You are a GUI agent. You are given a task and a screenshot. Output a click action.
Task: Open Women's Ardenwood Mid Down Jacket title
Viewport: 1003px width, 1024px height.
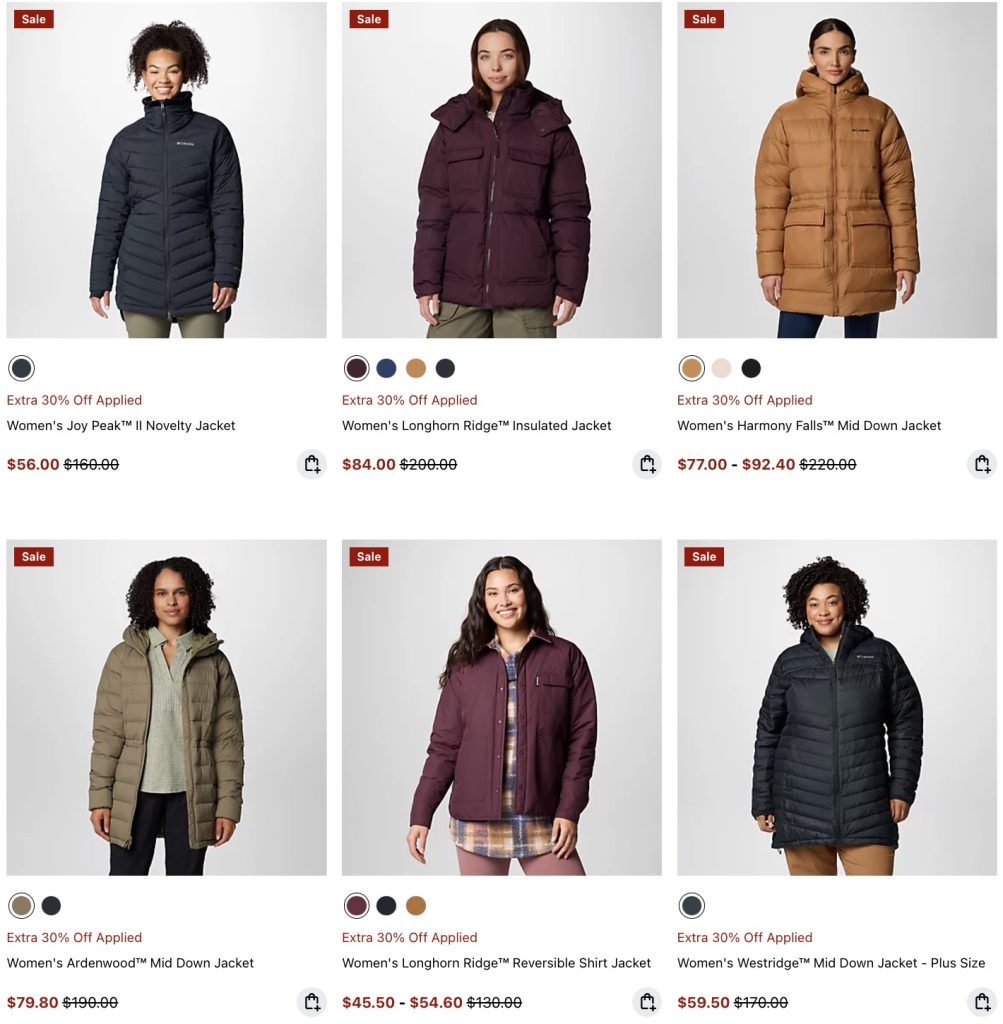click(x=130, y=963)
